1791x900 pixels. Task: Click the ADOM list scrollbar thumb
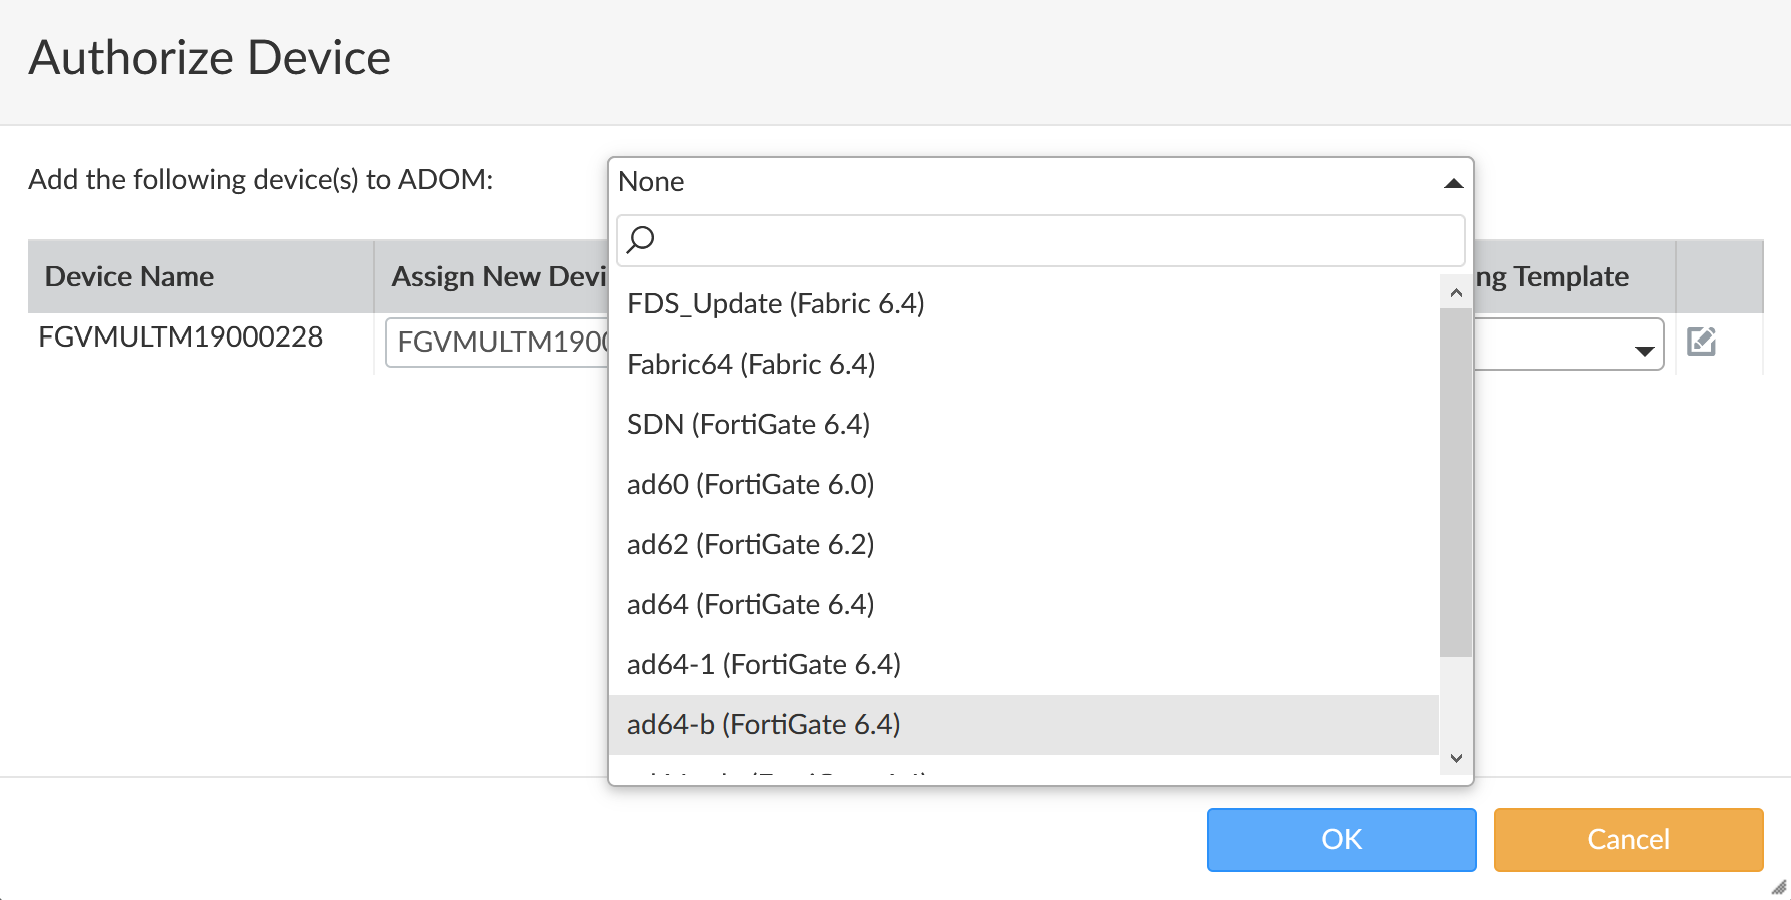click(1456, 482)
